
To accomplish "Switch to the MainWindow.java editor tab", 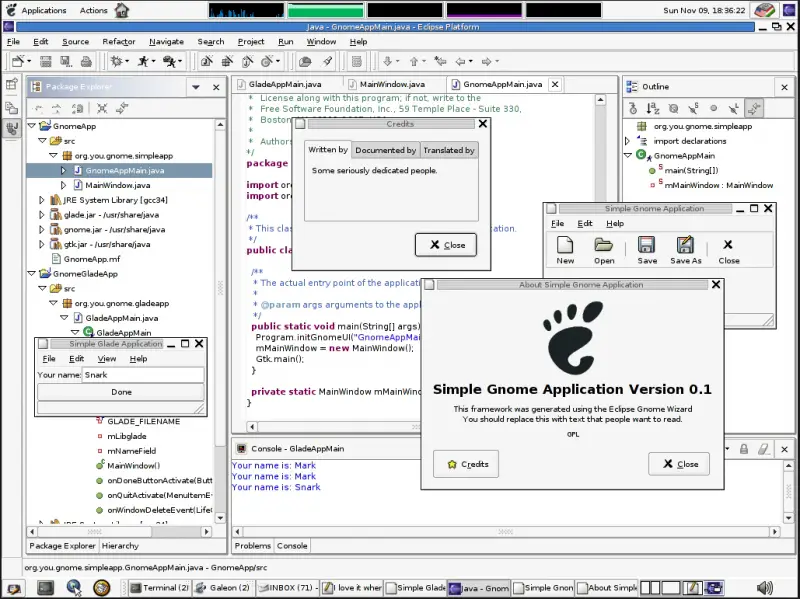I will [392, 84].
